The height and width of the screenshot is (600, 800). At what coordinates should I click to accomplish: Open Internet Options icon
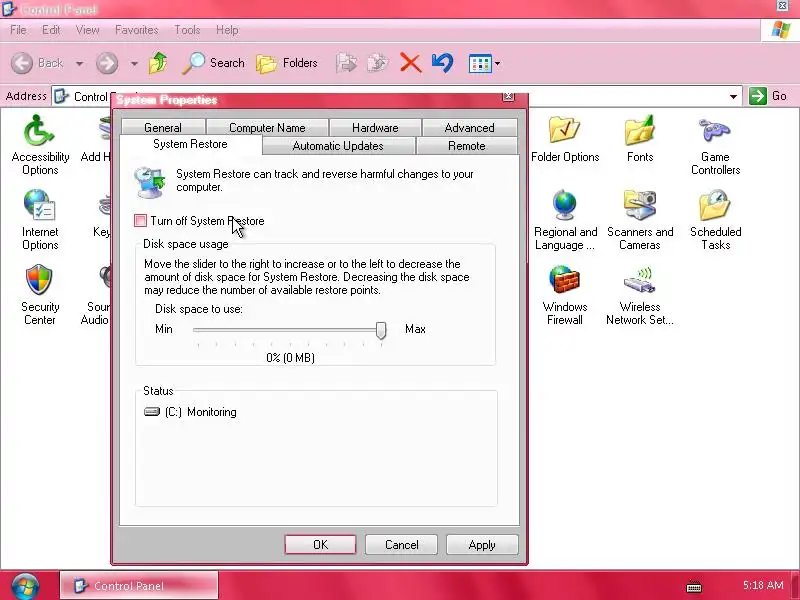coord(40,220)
